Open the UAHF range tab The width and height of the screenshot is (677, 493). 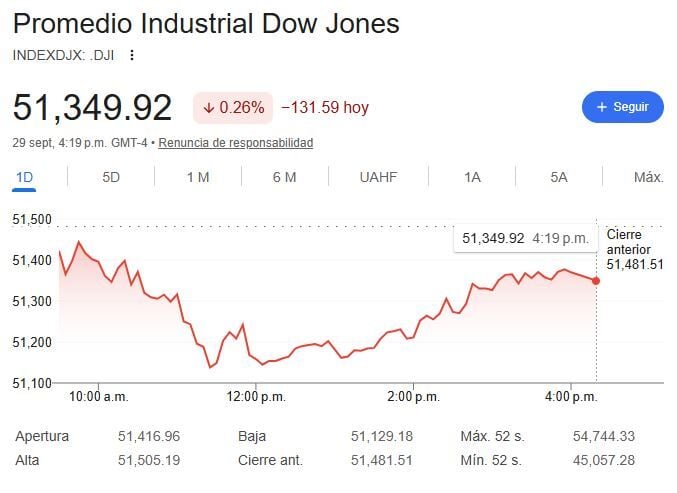pos(378,177)
